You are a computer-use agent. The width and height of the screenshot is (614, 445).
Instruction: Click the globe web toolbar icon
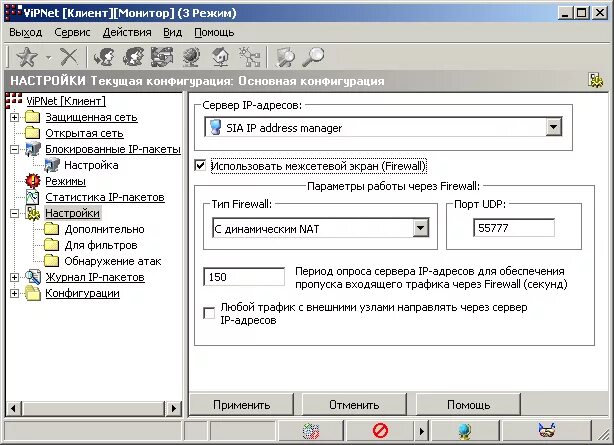(191, 57)
